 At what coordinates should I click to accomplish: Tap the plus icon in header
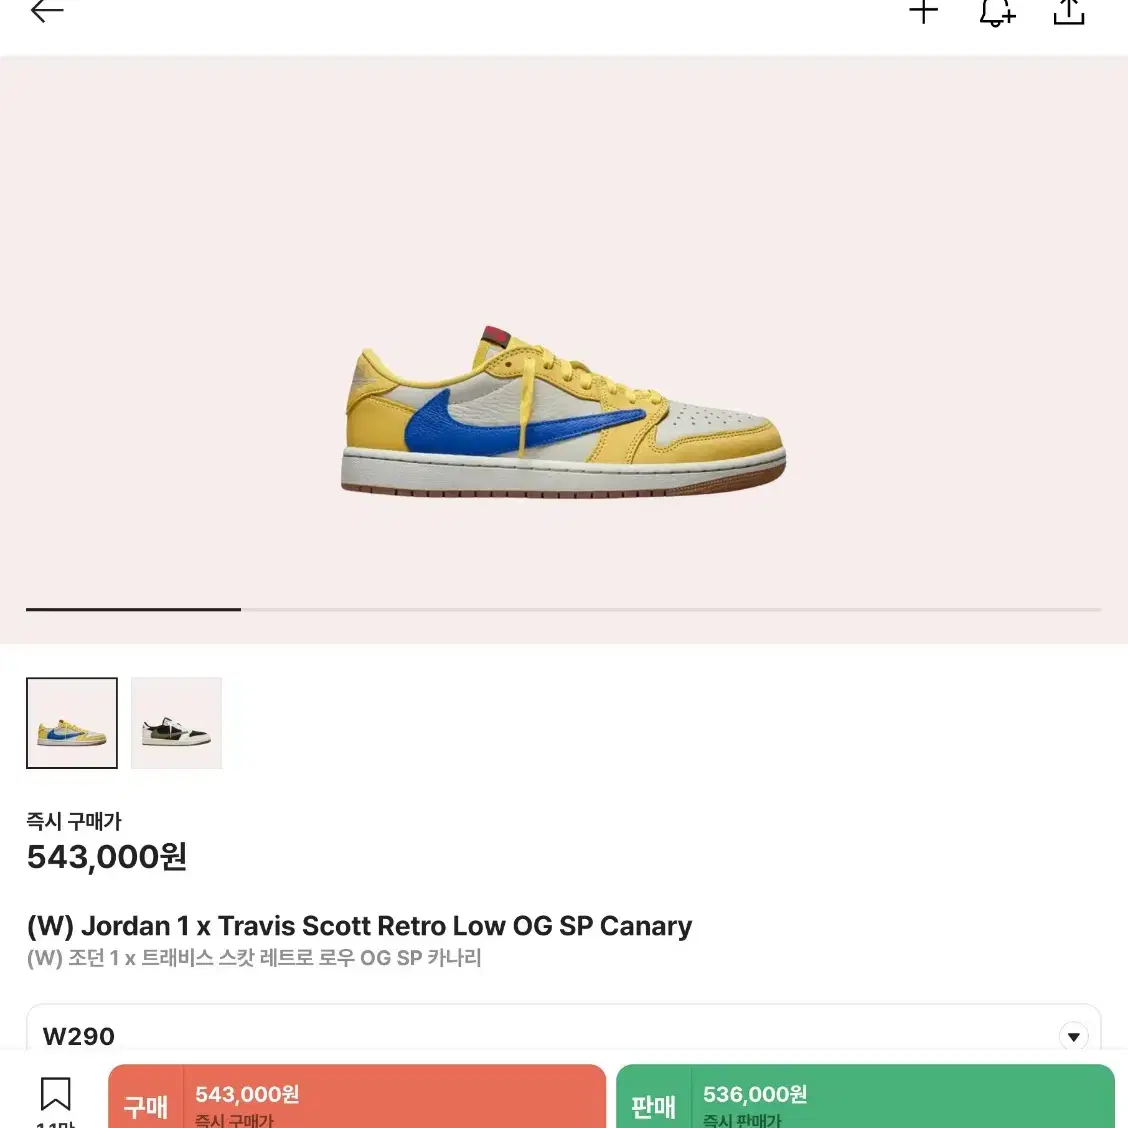[x=923, y=11]
